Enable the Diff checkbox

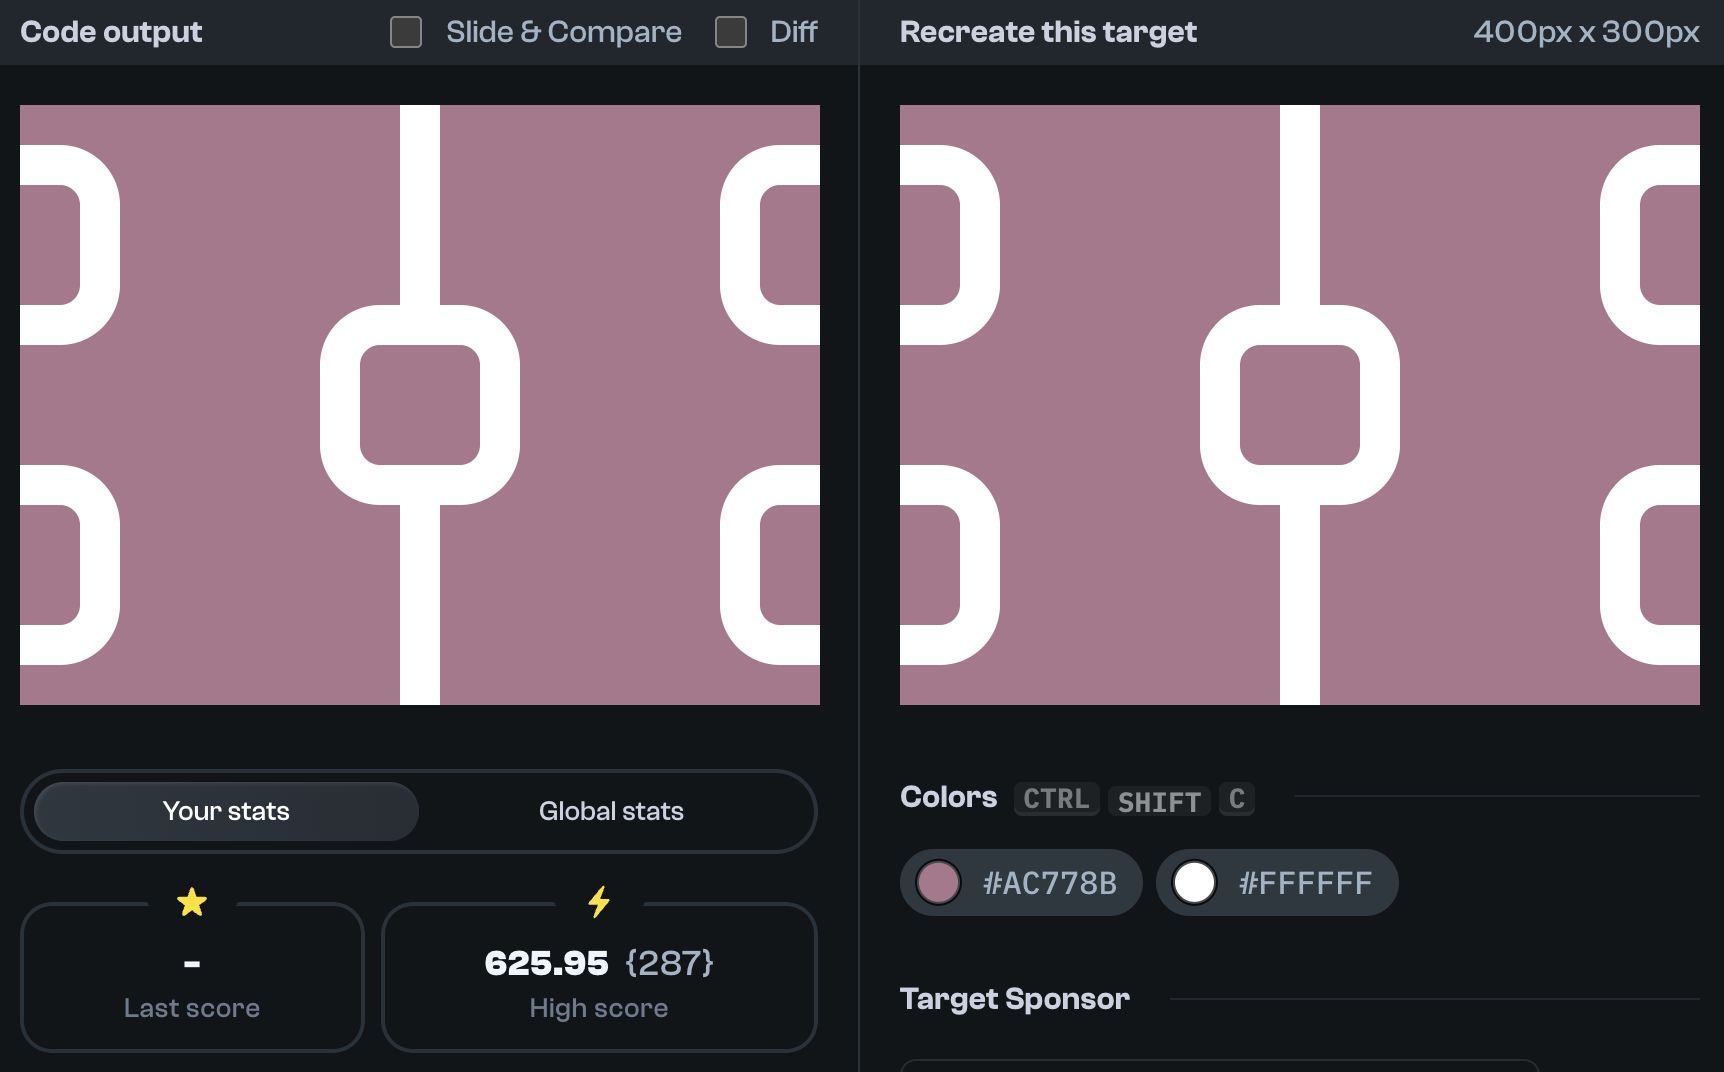click(731, 31)
